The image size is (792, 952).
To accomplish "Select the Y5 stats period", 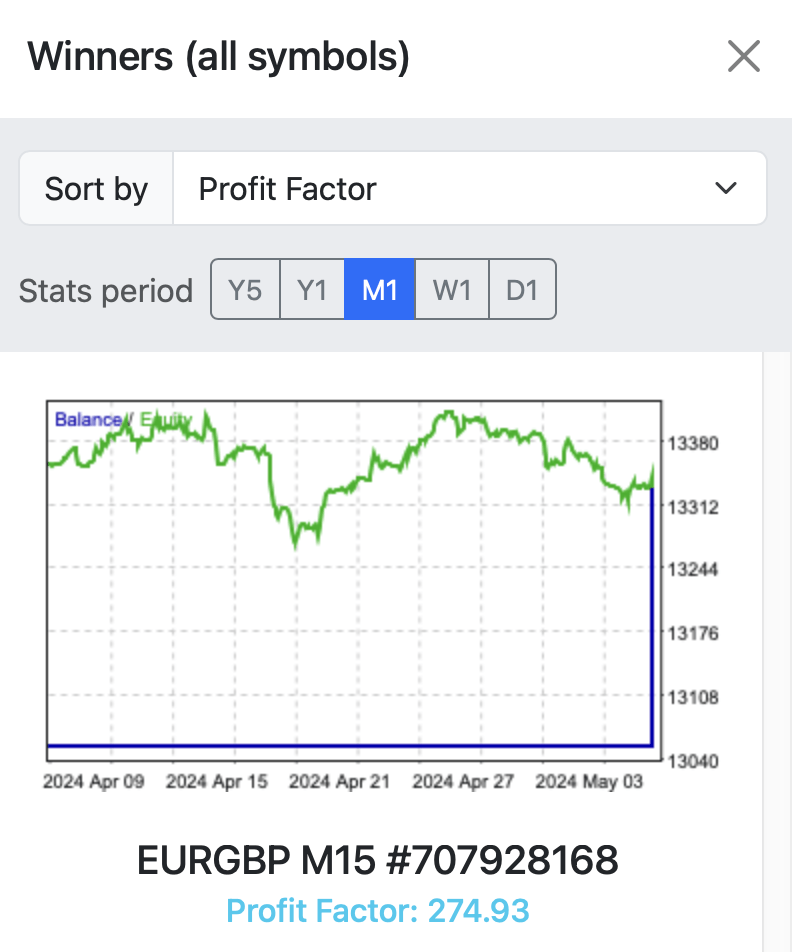I will click(245, 290).
